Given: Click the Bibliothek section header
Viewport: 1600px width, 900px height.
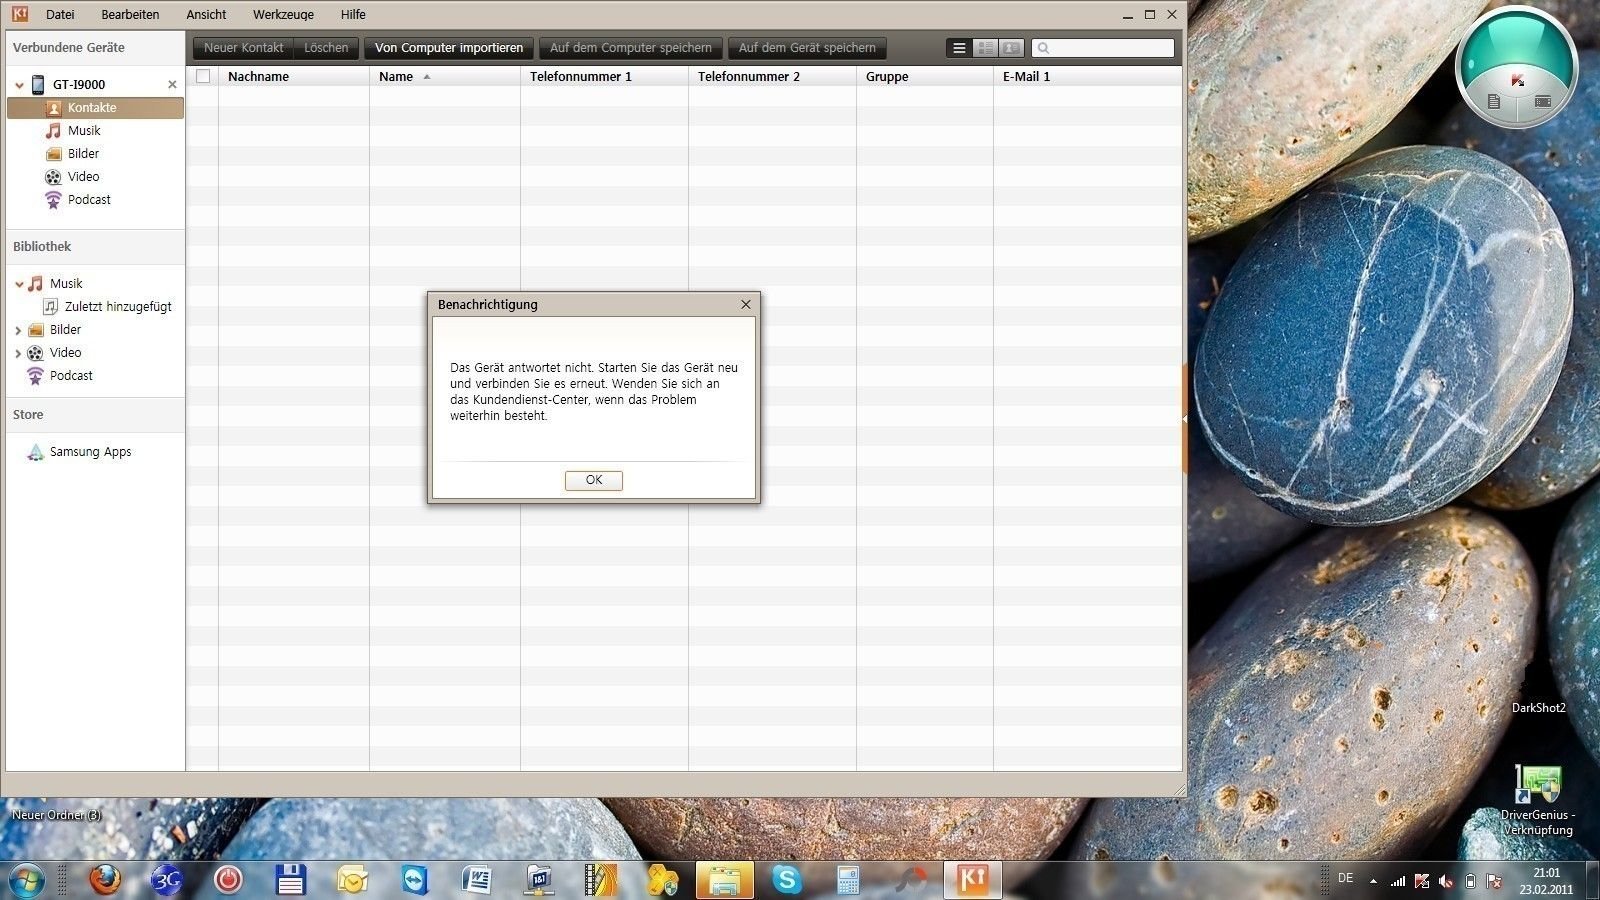Looking at the screenshot, I should pyautogui.click(x=42, y=247).
